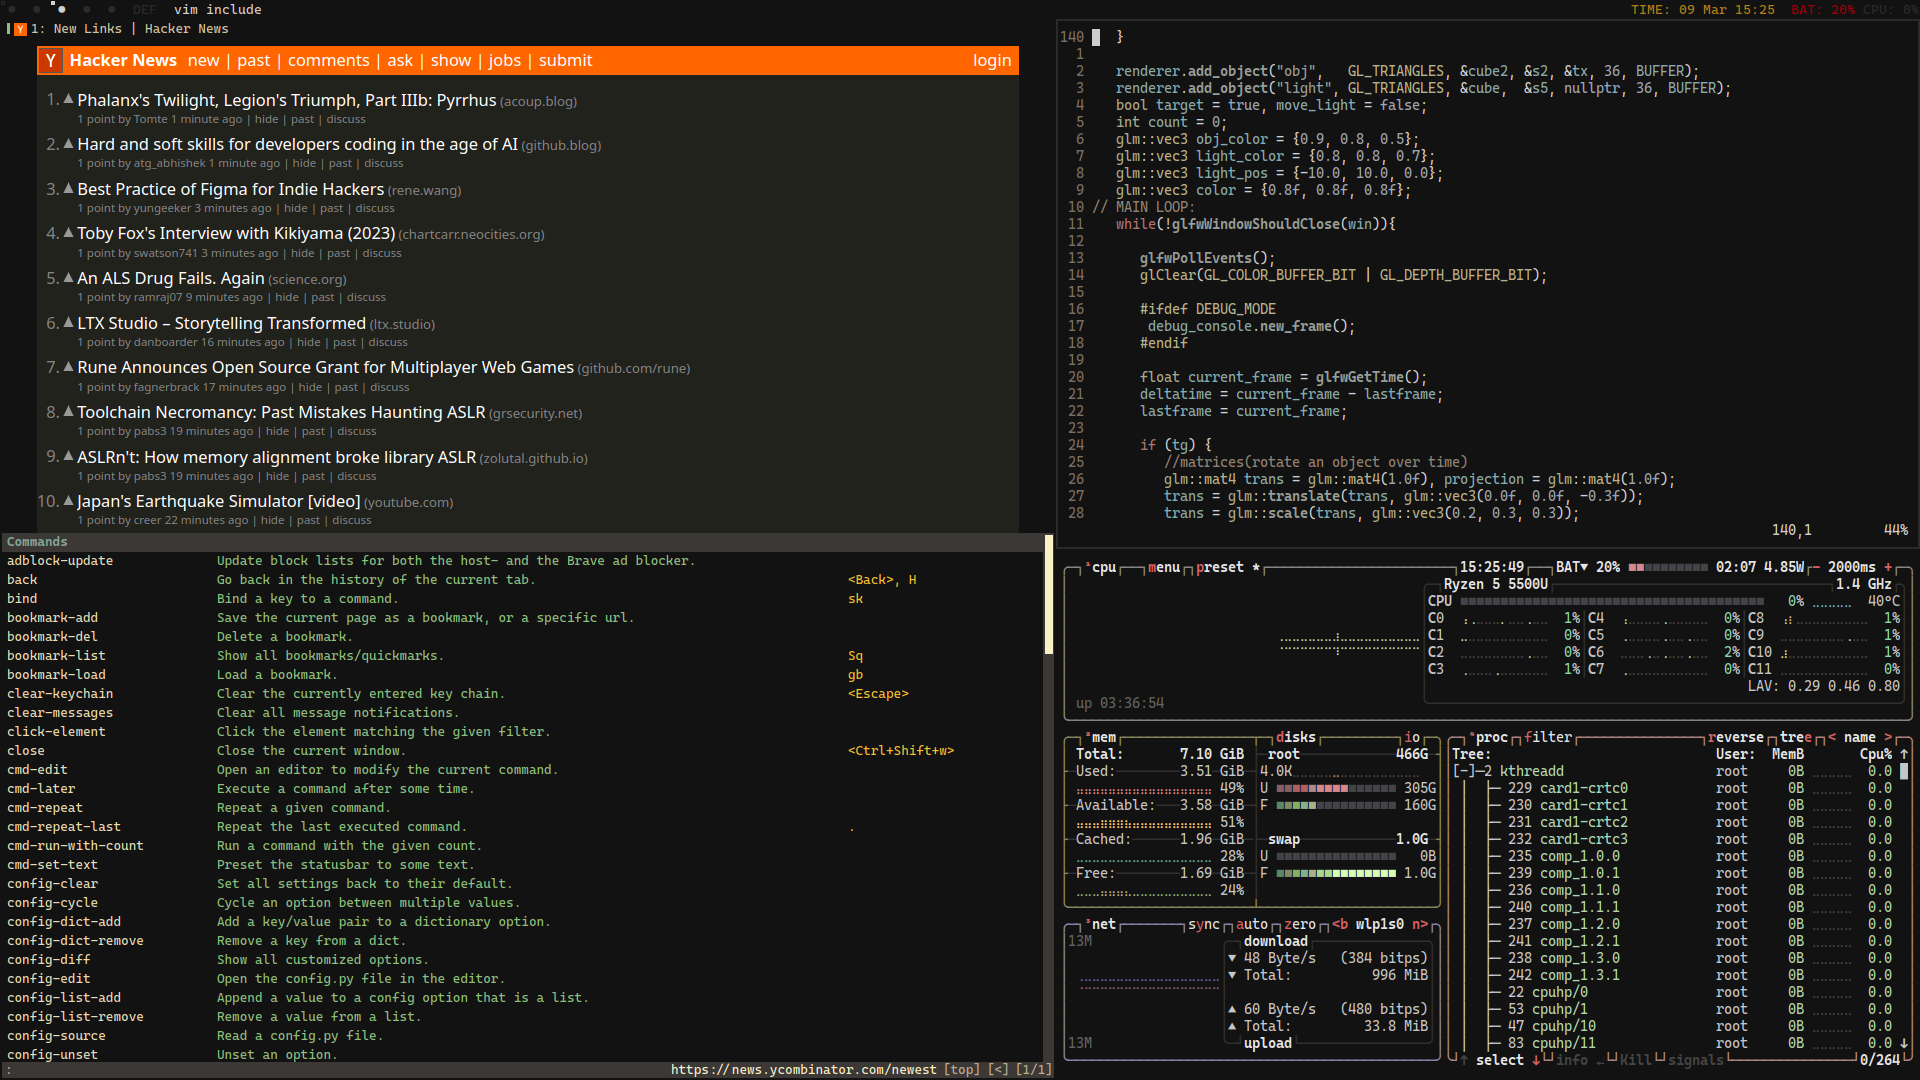Toggle net sync scaling
Image resolution: width=1920 pixels, height=1080 pixels.
pyautogui.click(x=1204, y=924)
